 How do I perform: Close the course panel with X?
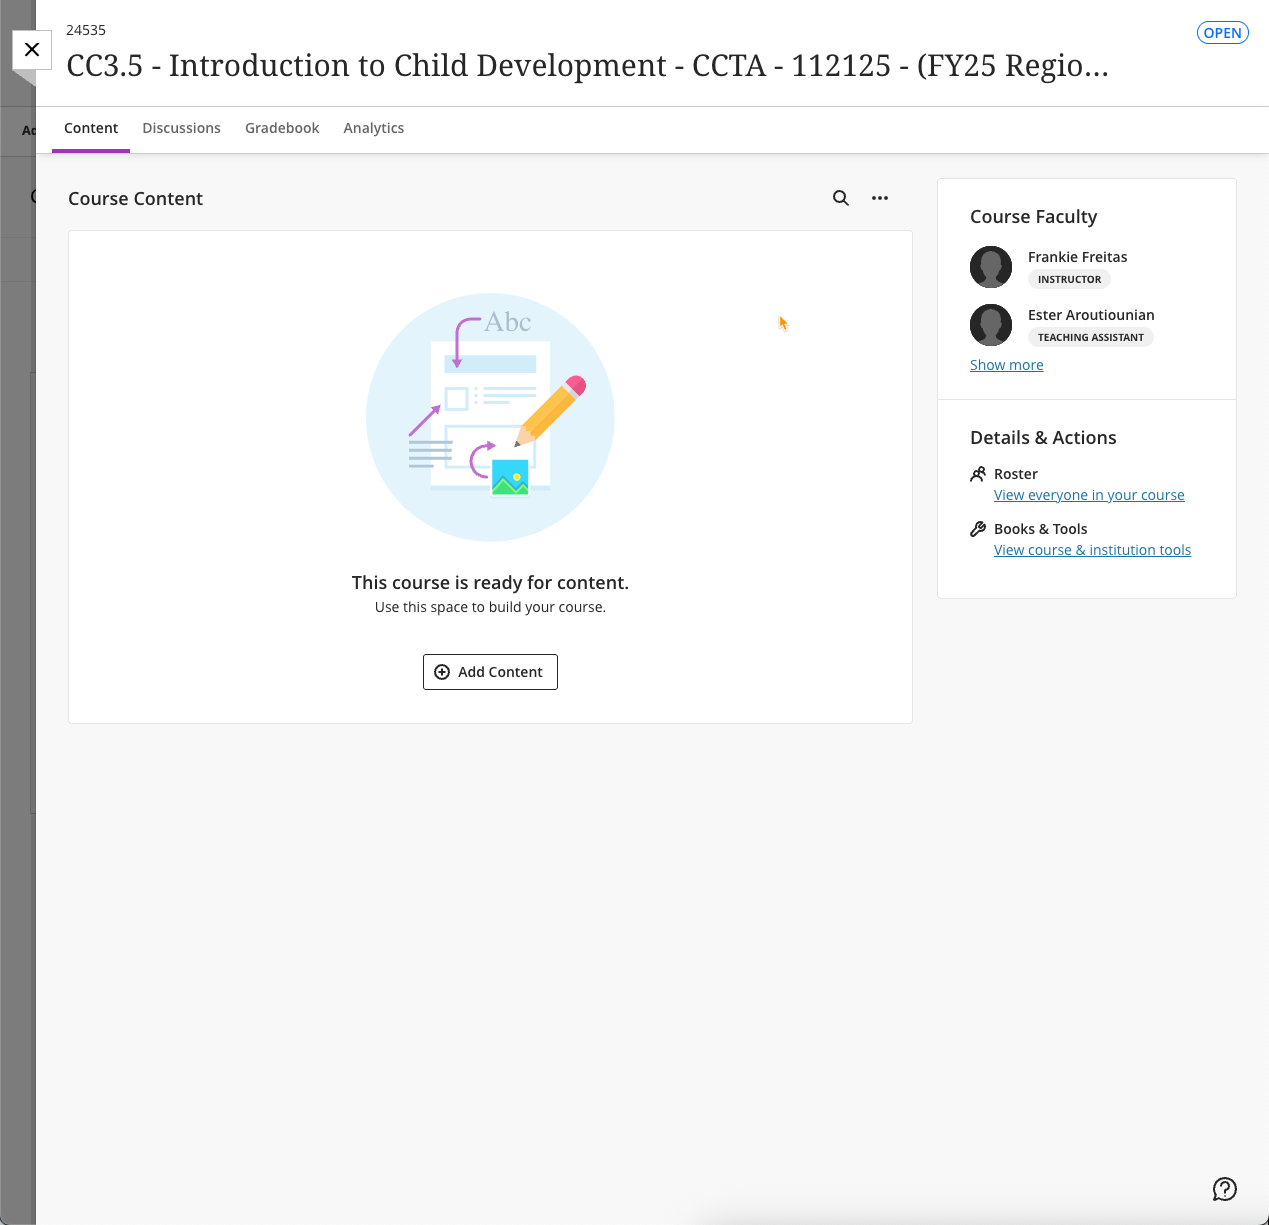click(x=32, y=50)
